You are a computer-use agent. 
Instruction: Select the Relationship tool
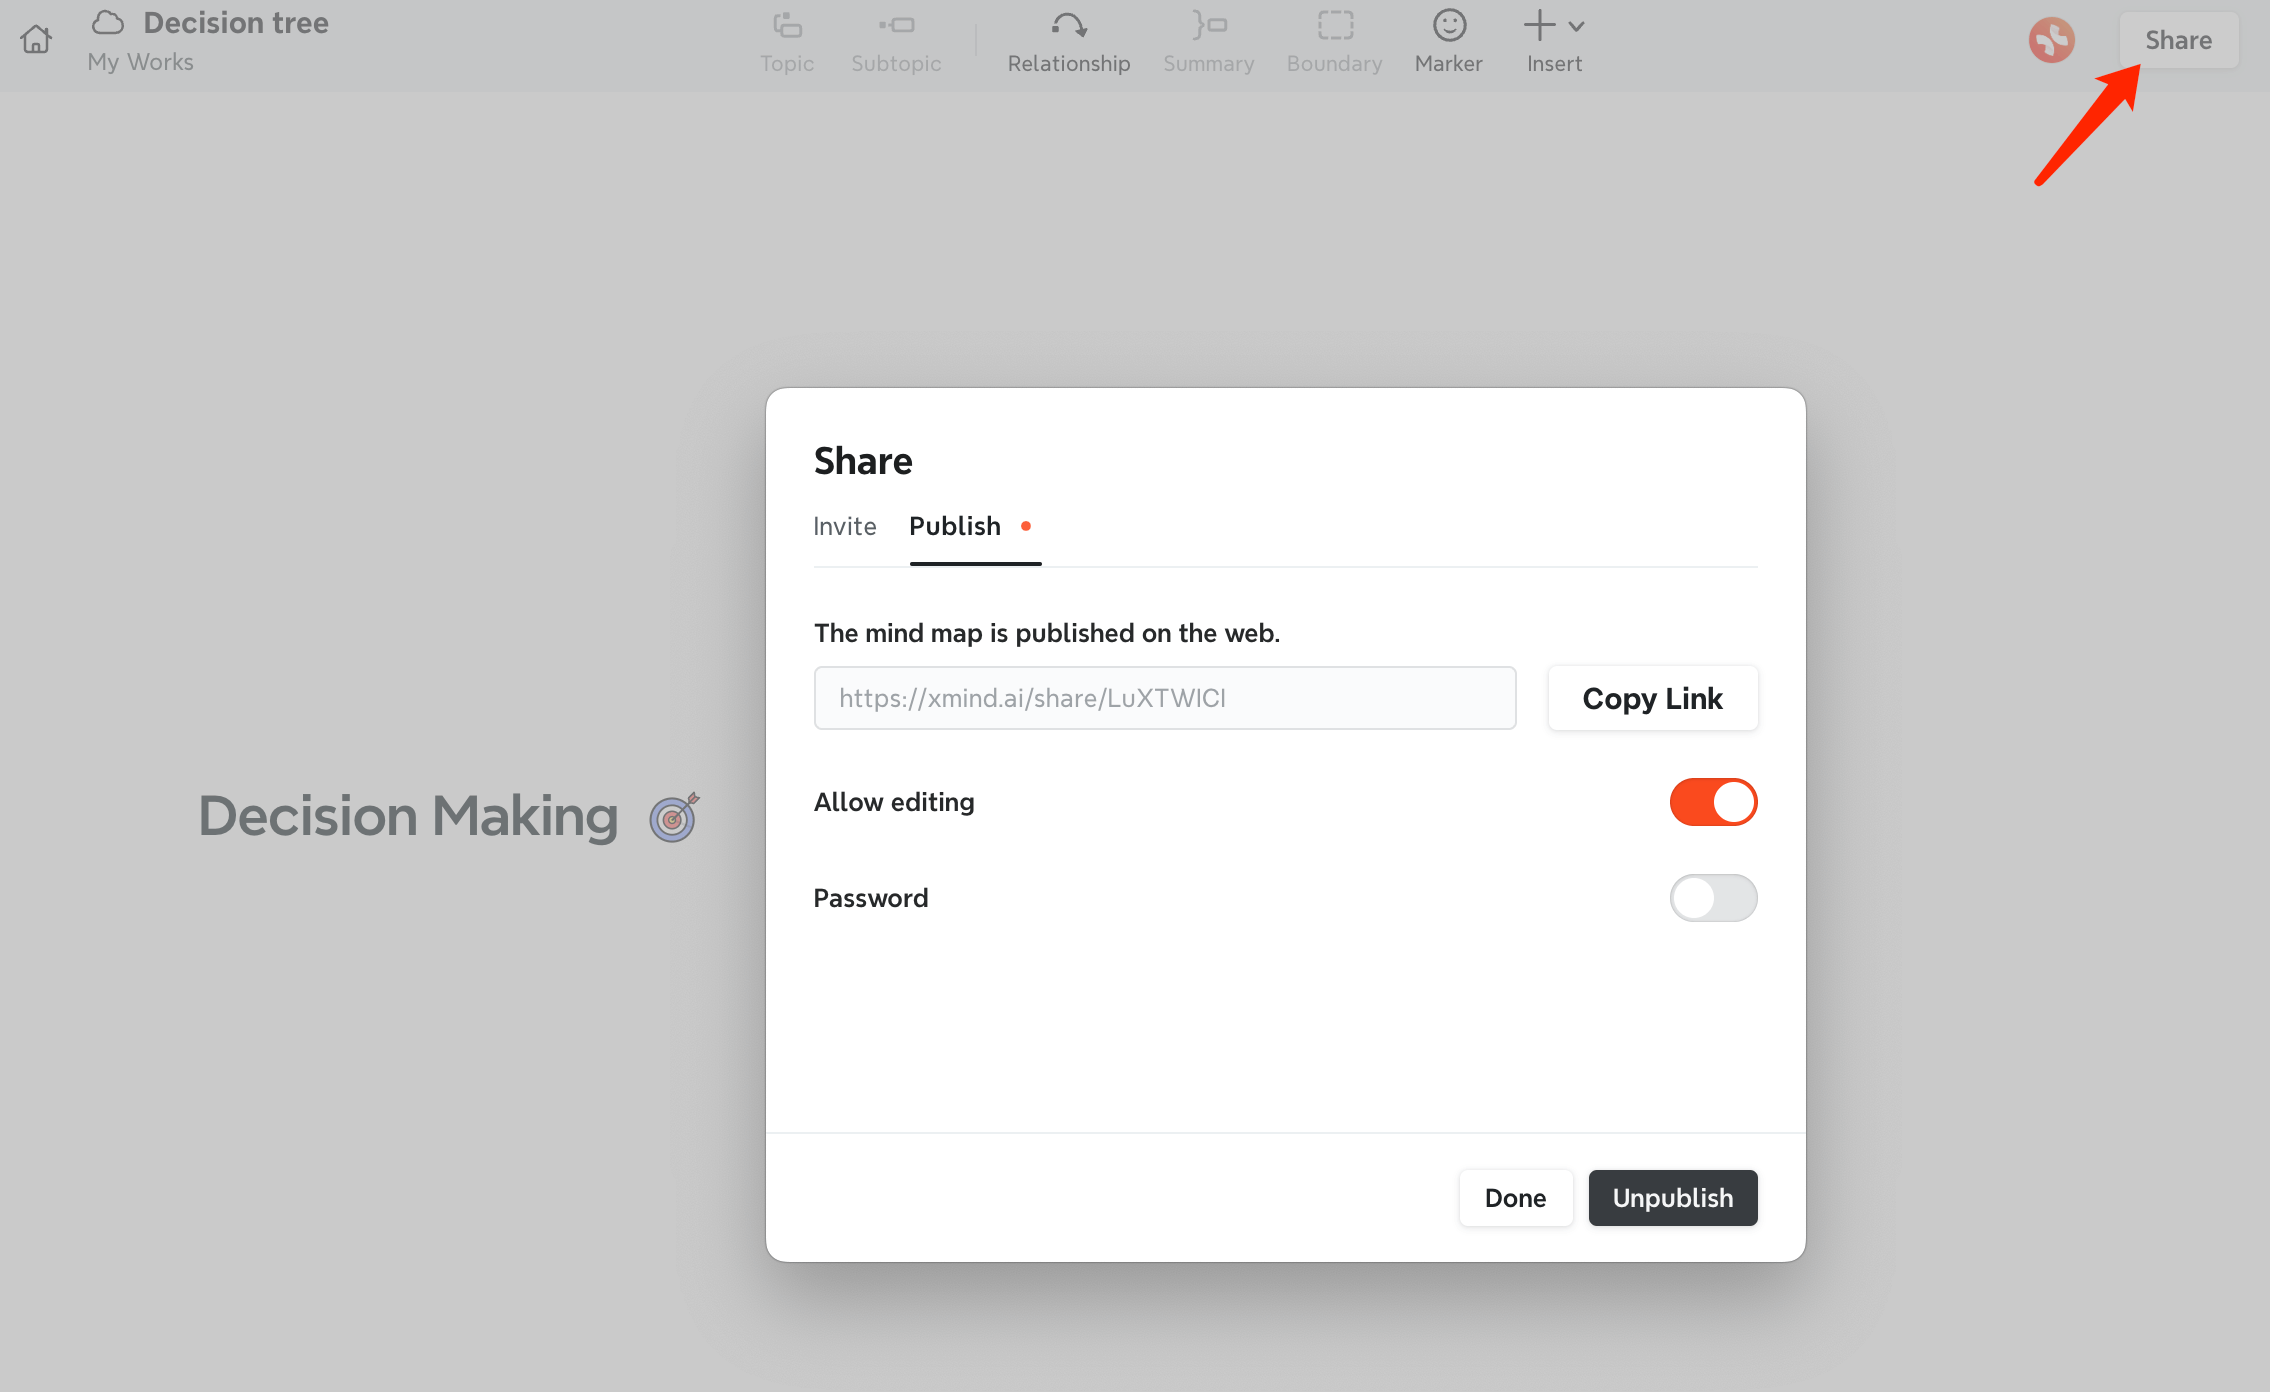[1068, 42]
